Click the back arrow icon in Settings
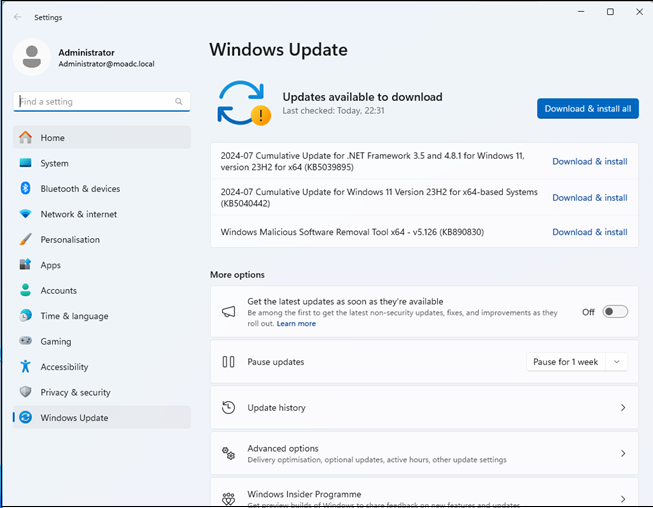Viewport: 653px width, 508px height. [x=17, y=17]
